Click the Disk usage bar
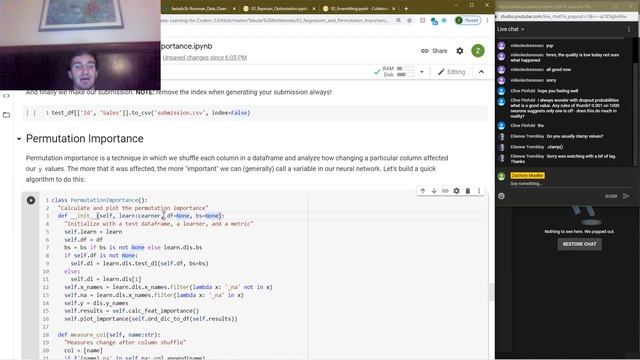 406,75
